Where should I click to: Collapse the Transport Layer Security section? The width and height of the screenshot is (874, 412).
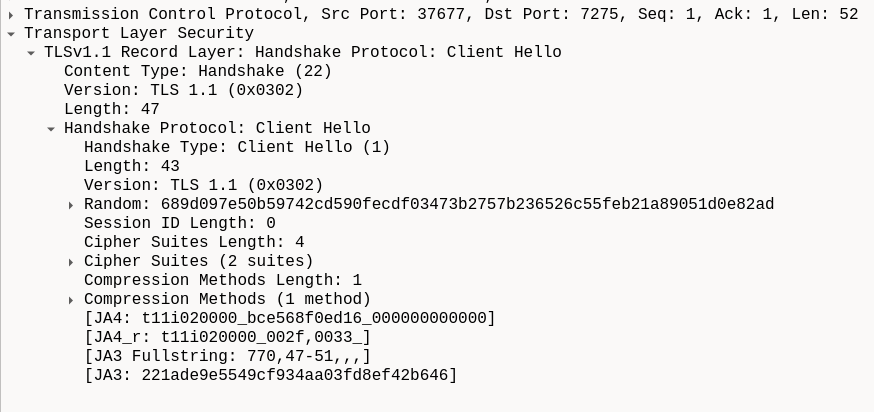[x=11, y=34]
